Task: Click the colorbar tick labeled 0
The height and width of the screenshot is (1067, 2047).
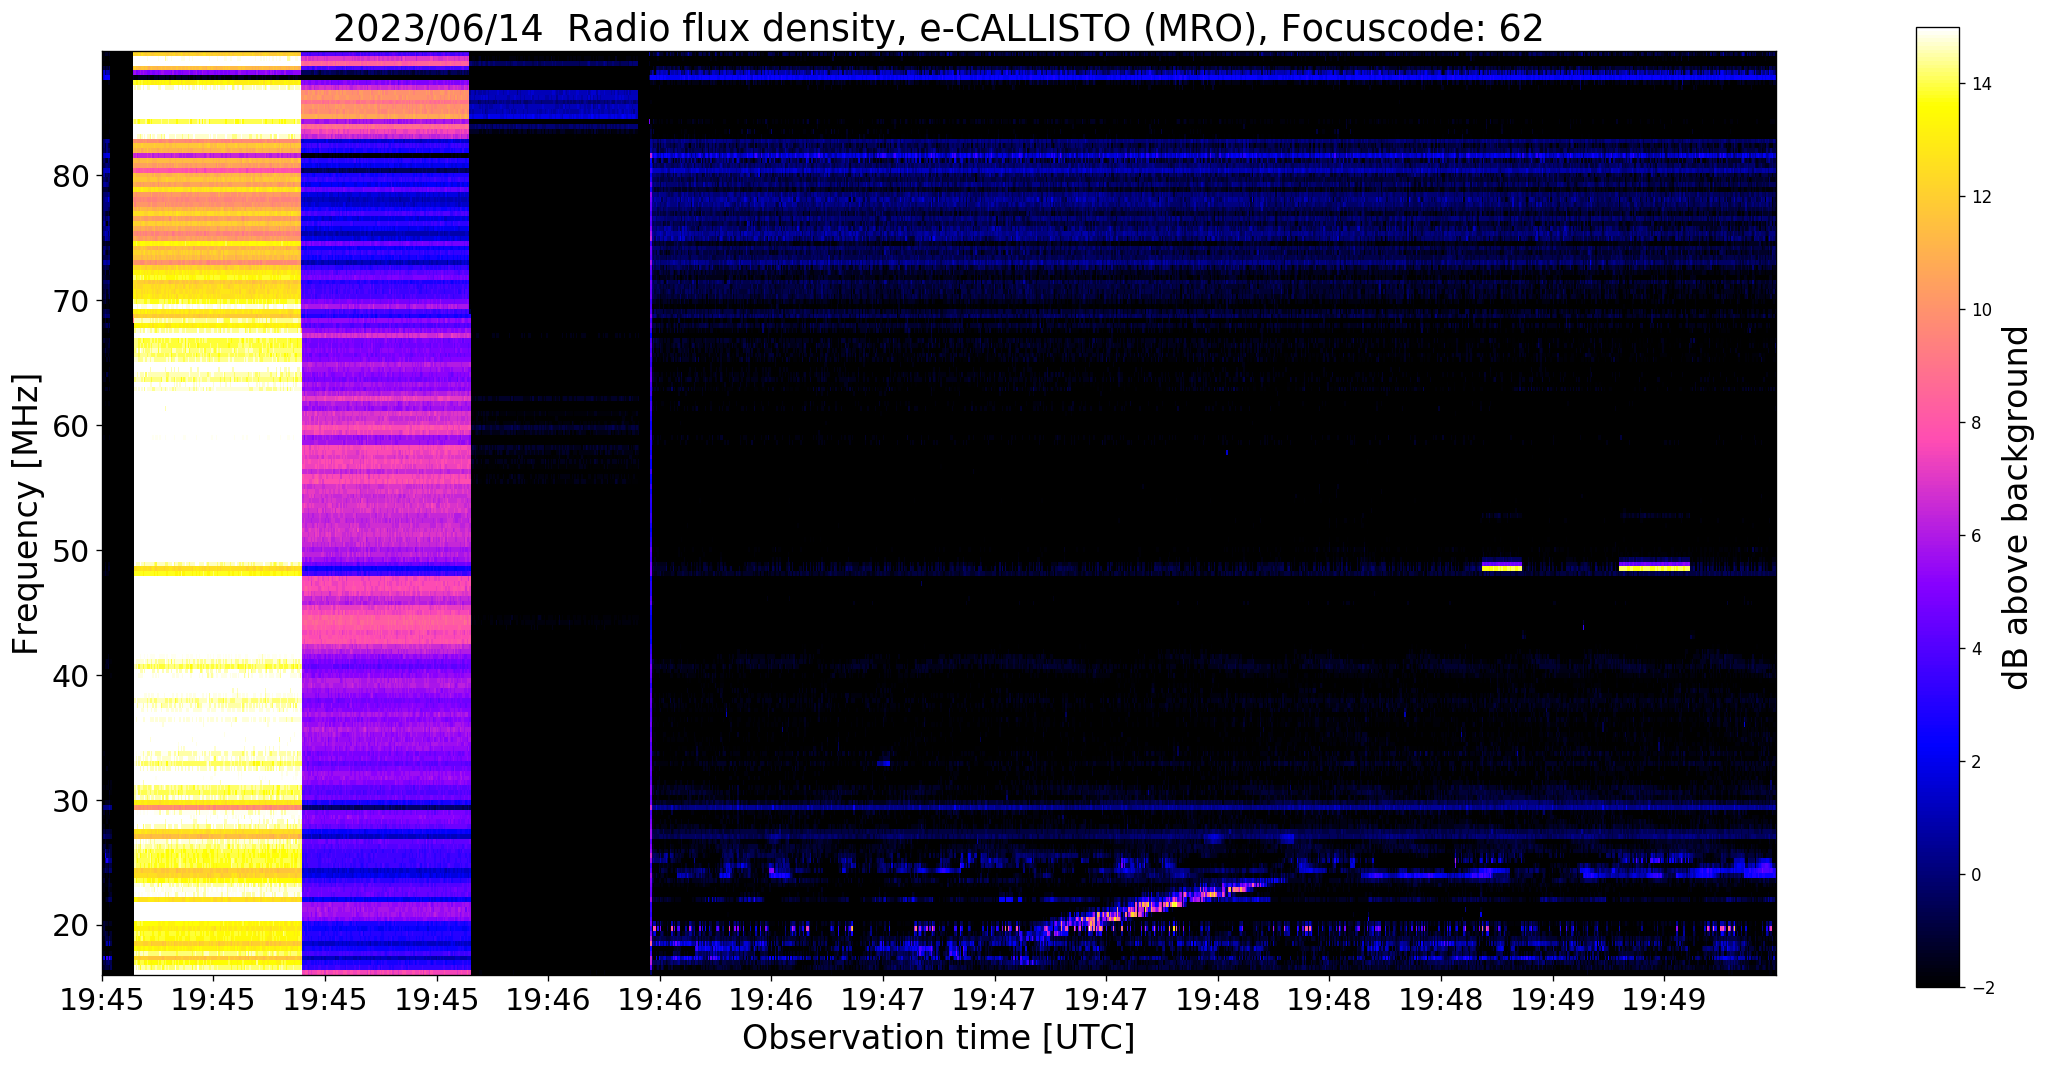Action: click(x=1975, y=875)
